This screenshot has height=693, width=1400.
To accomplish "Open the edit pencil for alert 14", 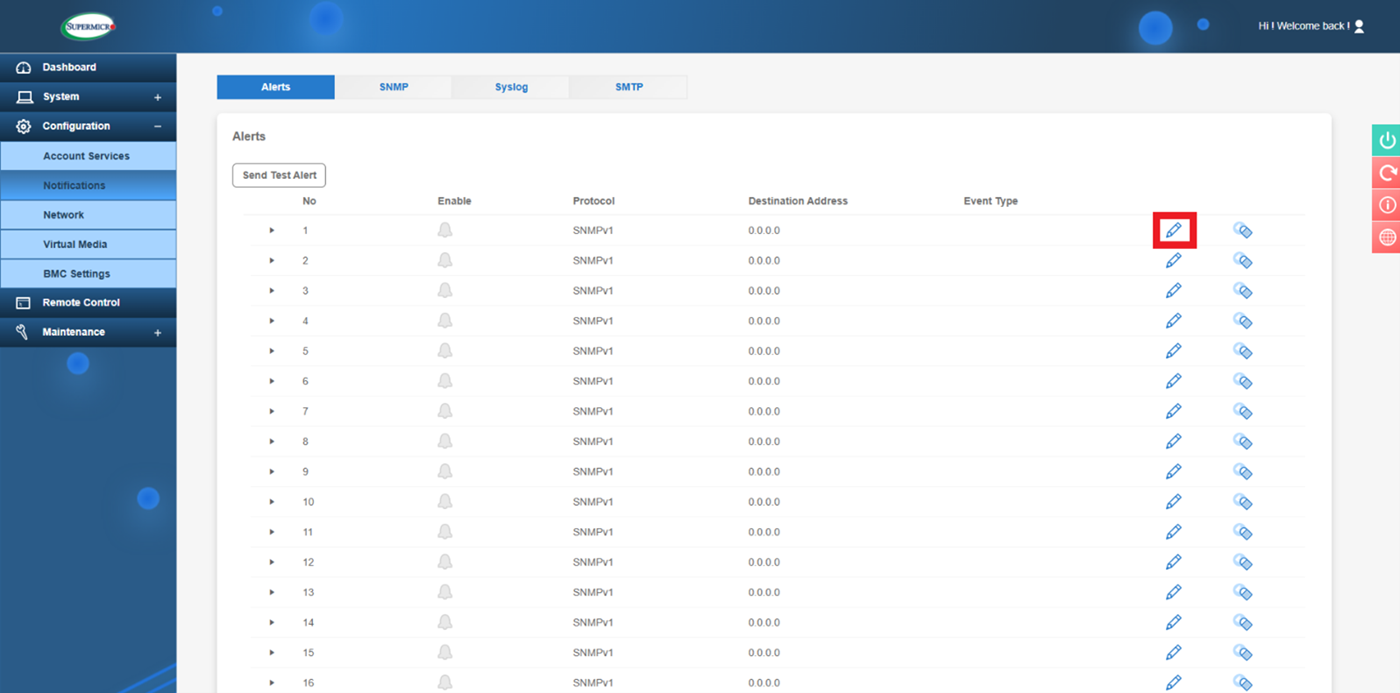I will click(x=1174, y=622).
